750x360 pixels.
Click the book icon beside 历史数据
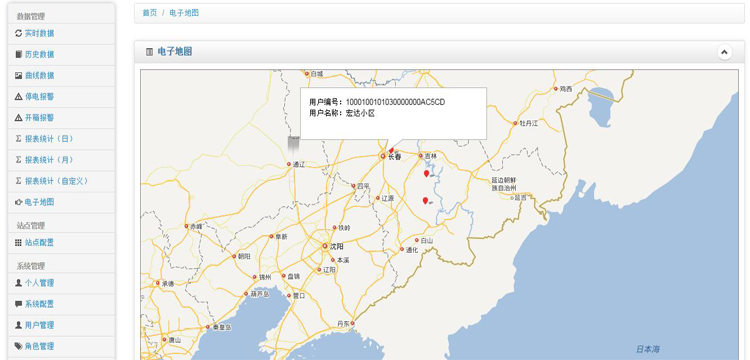(x=19, y=55)
